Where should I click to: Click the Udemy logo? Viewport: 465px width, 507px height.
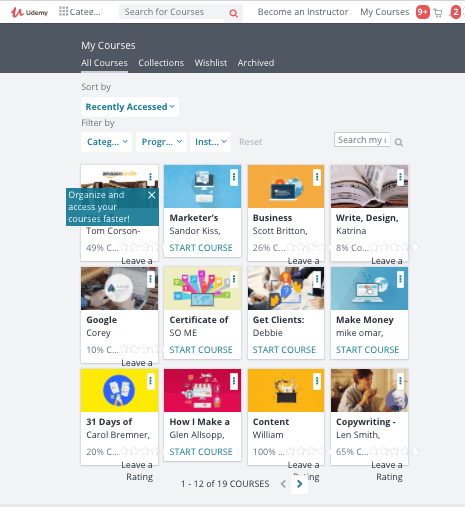point(29,12)
